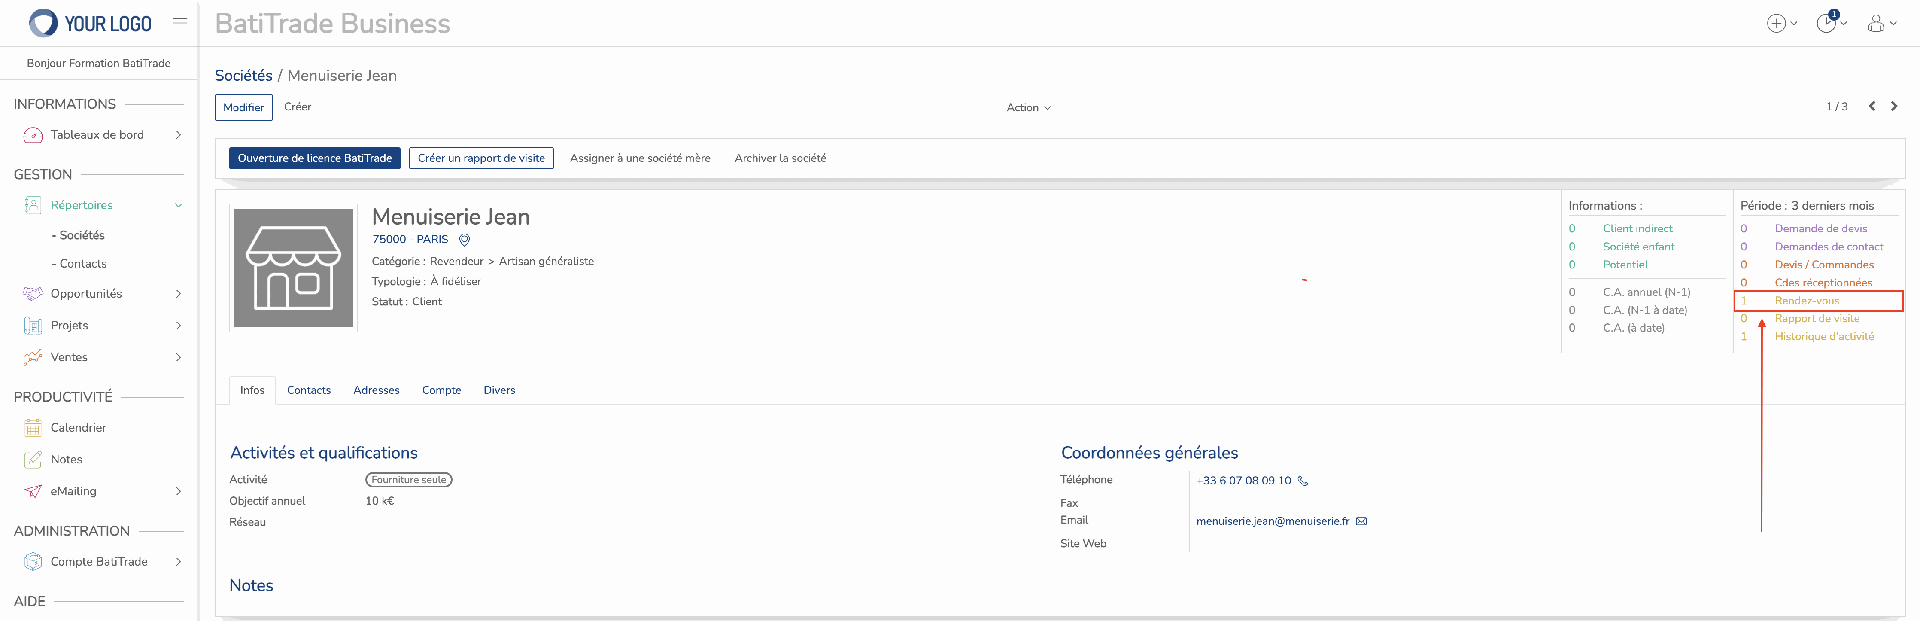Viewport: 1920px width, 621px height.
Task: Open the Calendrier calendar icon
Action: 33,428
